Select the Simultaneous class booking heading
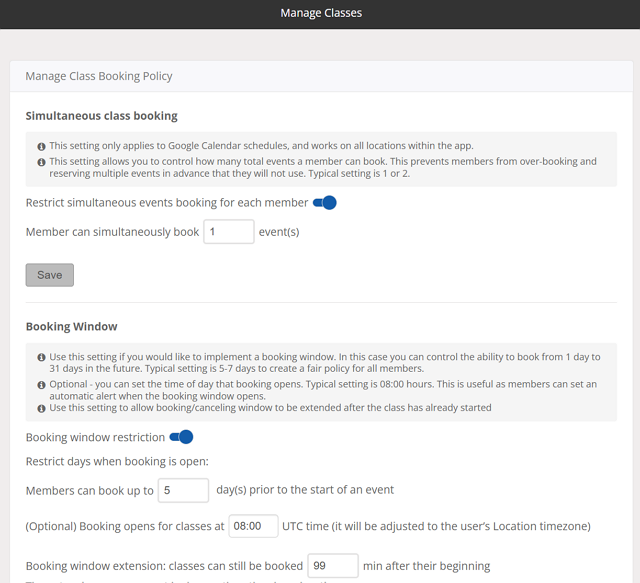 point(101,116)
